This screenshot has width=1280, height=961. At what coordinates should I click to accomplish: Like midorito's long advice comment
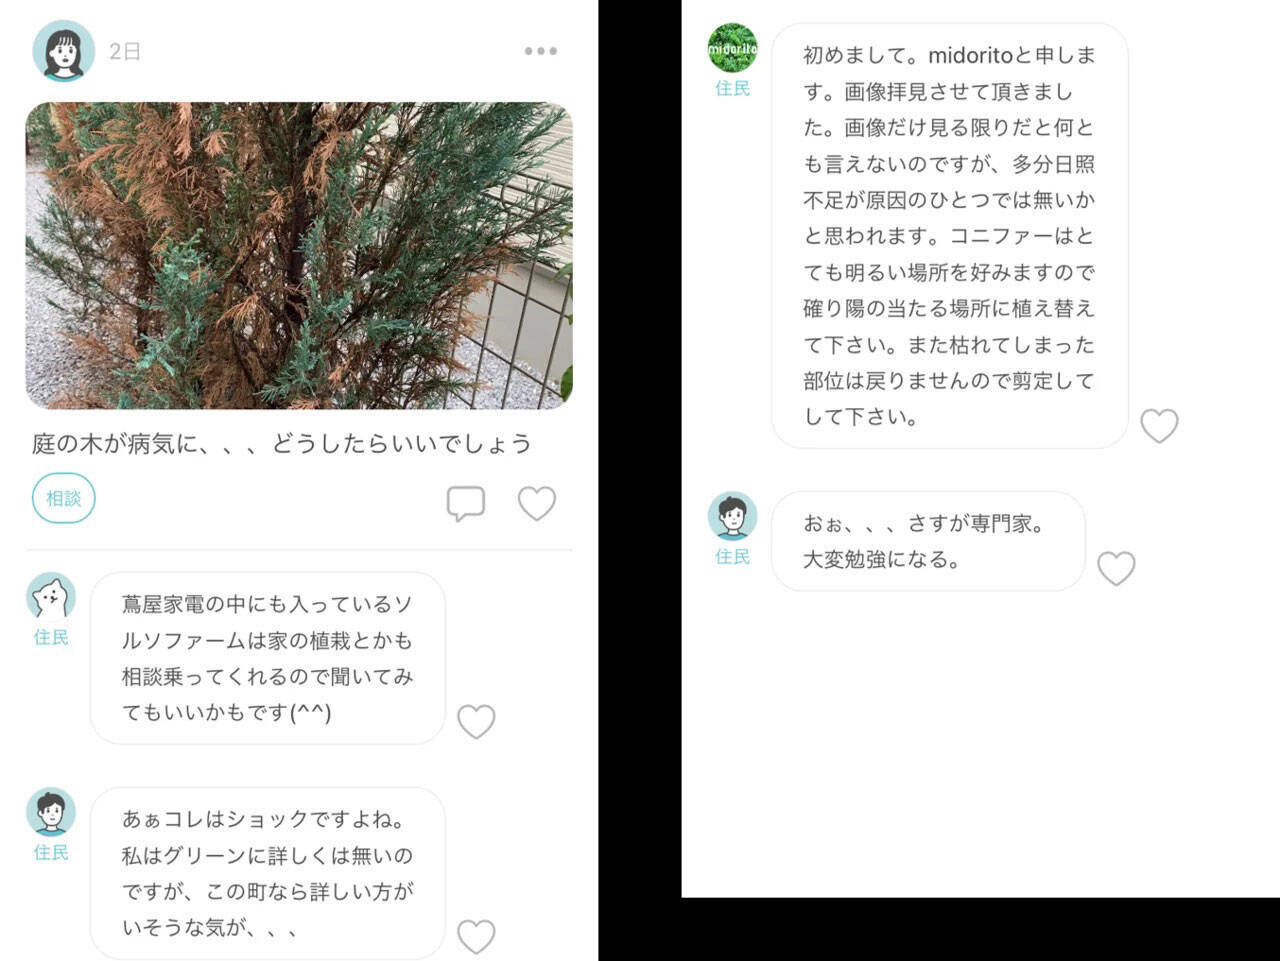(1160, 426)
